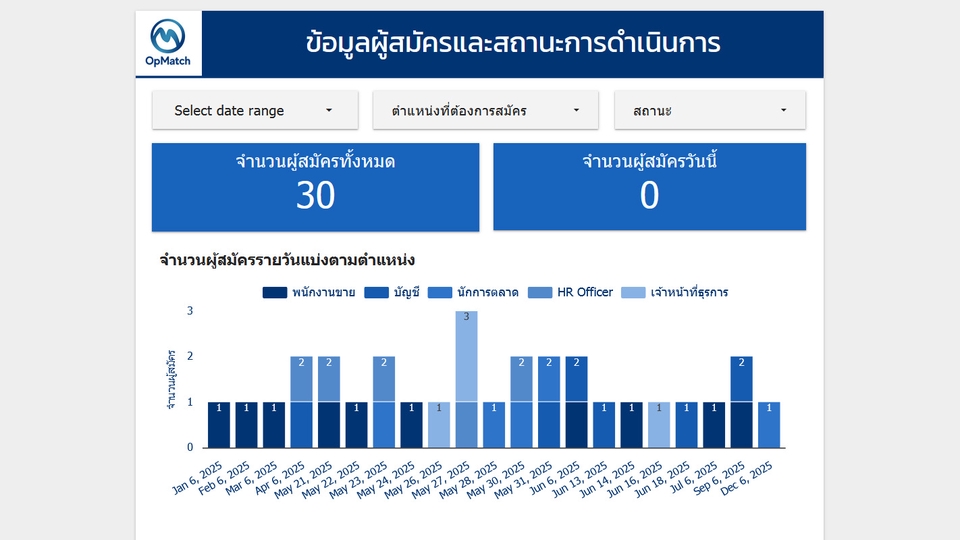Open the Select date range dropdown

(x=255, y=111)
